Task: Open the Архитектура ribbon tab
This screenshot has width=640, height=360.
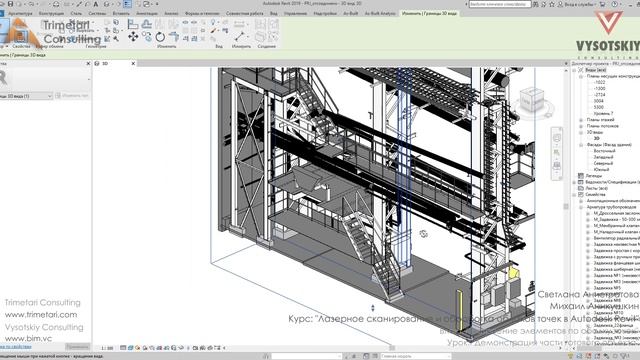Action: 20,13
